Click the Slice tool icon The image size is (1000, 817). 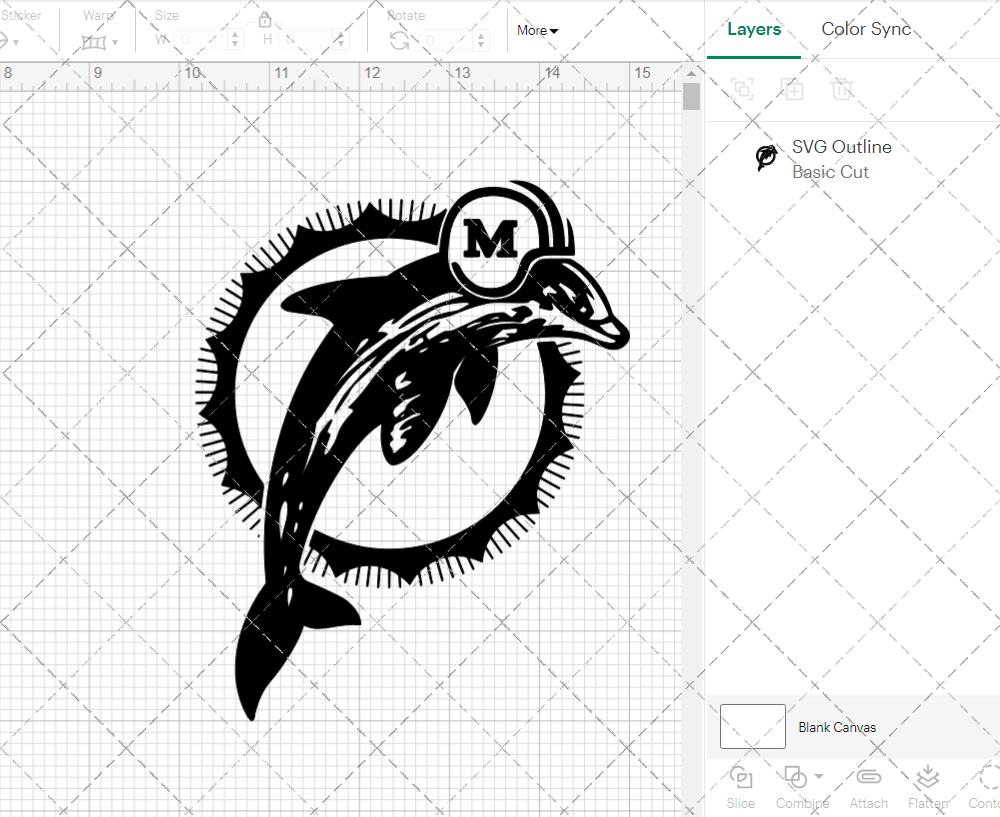click(741, 778)
